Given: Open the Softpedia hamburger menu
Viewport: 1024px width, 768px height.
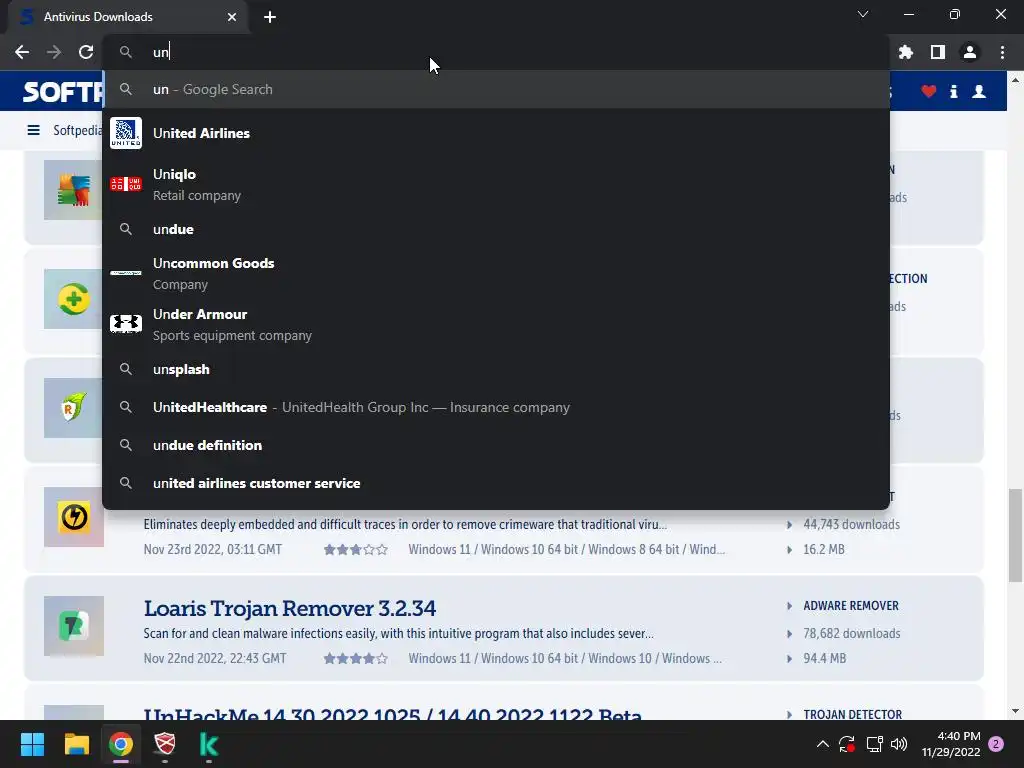Looking at the screenshot, I should tap(33, 130).
